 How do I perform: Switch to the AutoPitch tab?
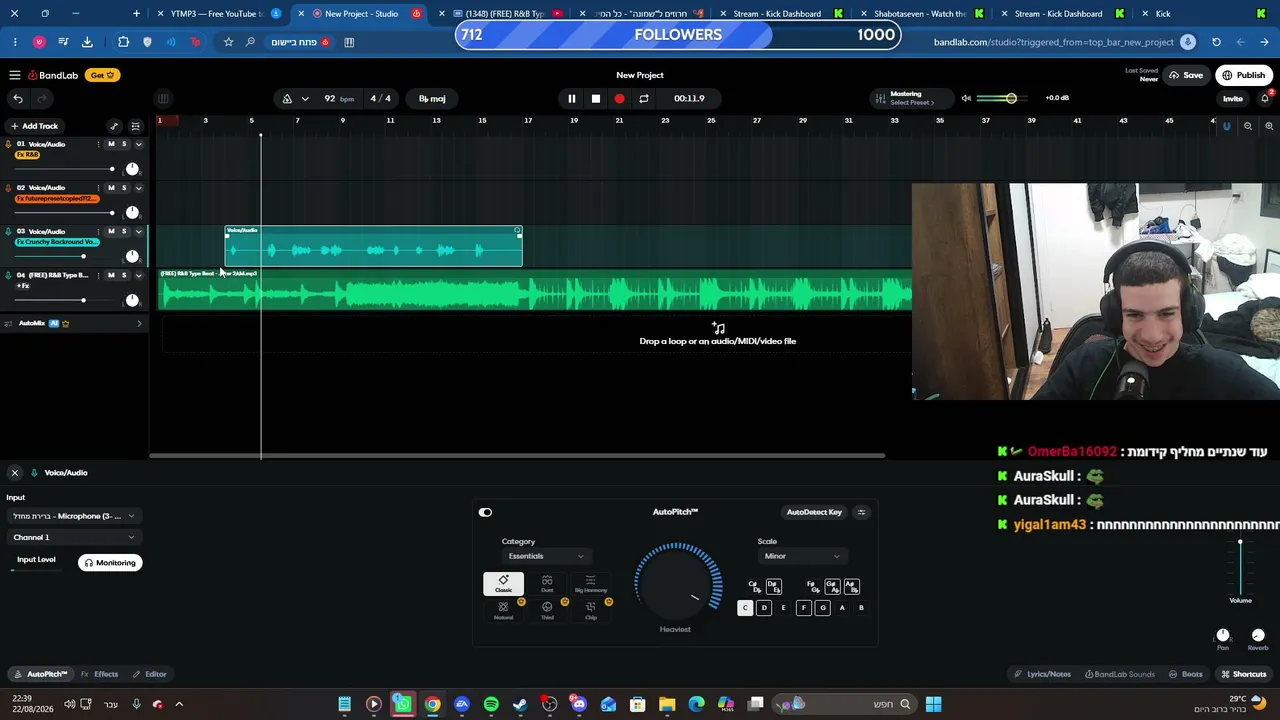pos(41,674)
